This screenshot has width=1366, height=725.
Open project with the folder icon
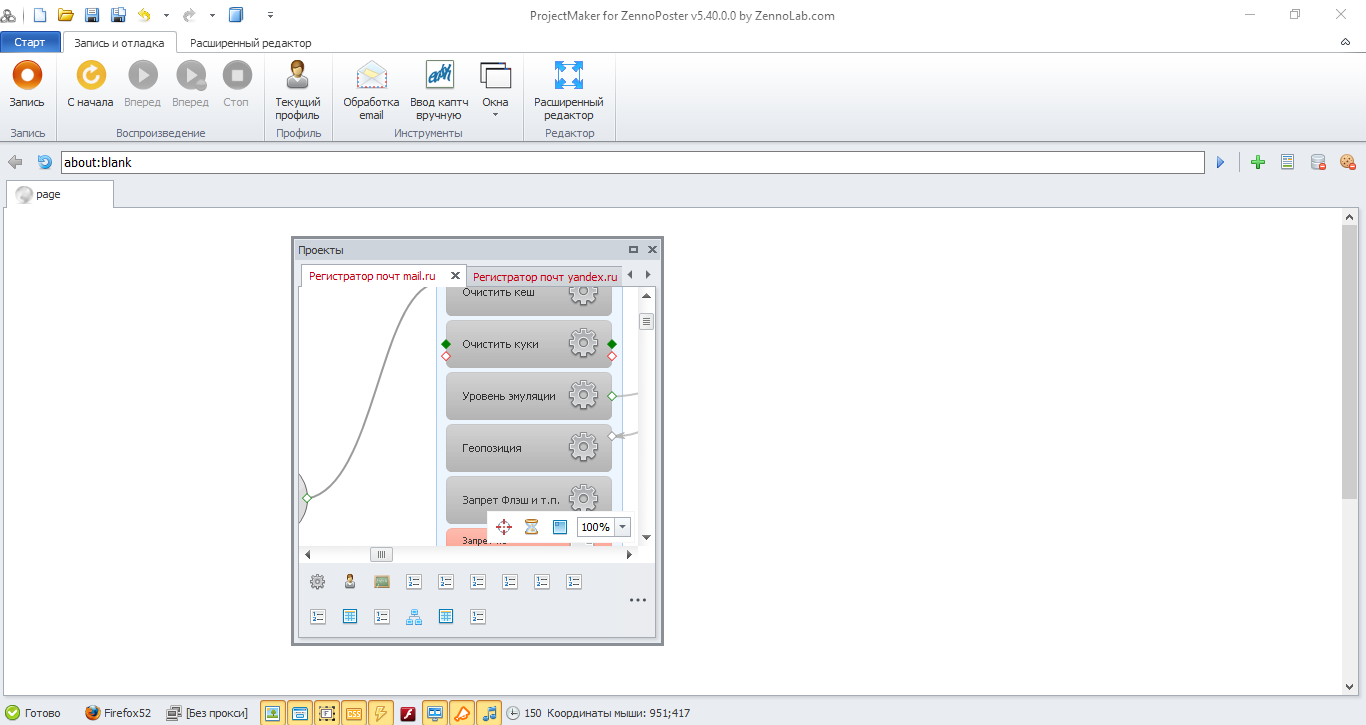pyautogui.click(x=66, y=15)
